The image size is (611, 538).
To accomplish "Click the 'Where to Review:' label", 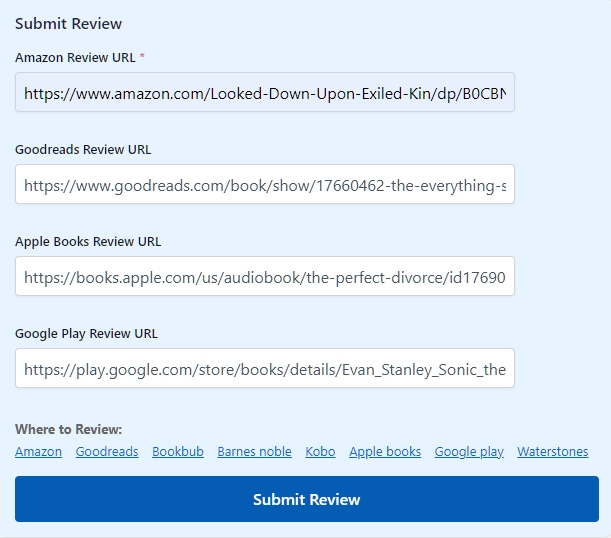I will pos(68,430).
